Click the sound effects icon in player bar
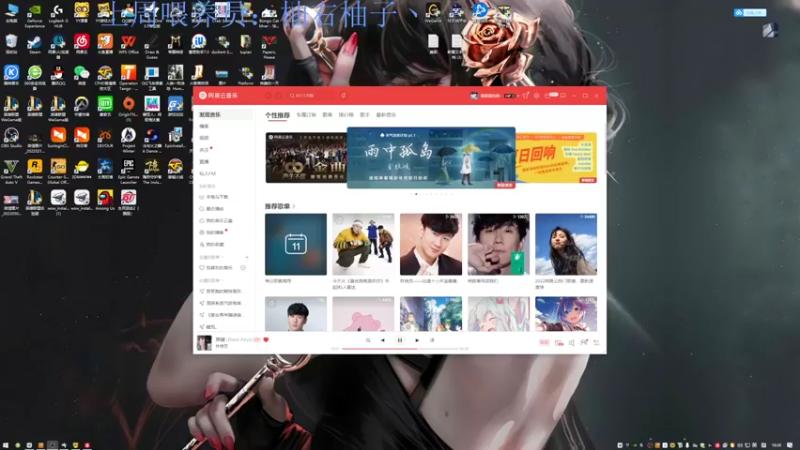Viewport: 800px width, 450px height. 559,343
